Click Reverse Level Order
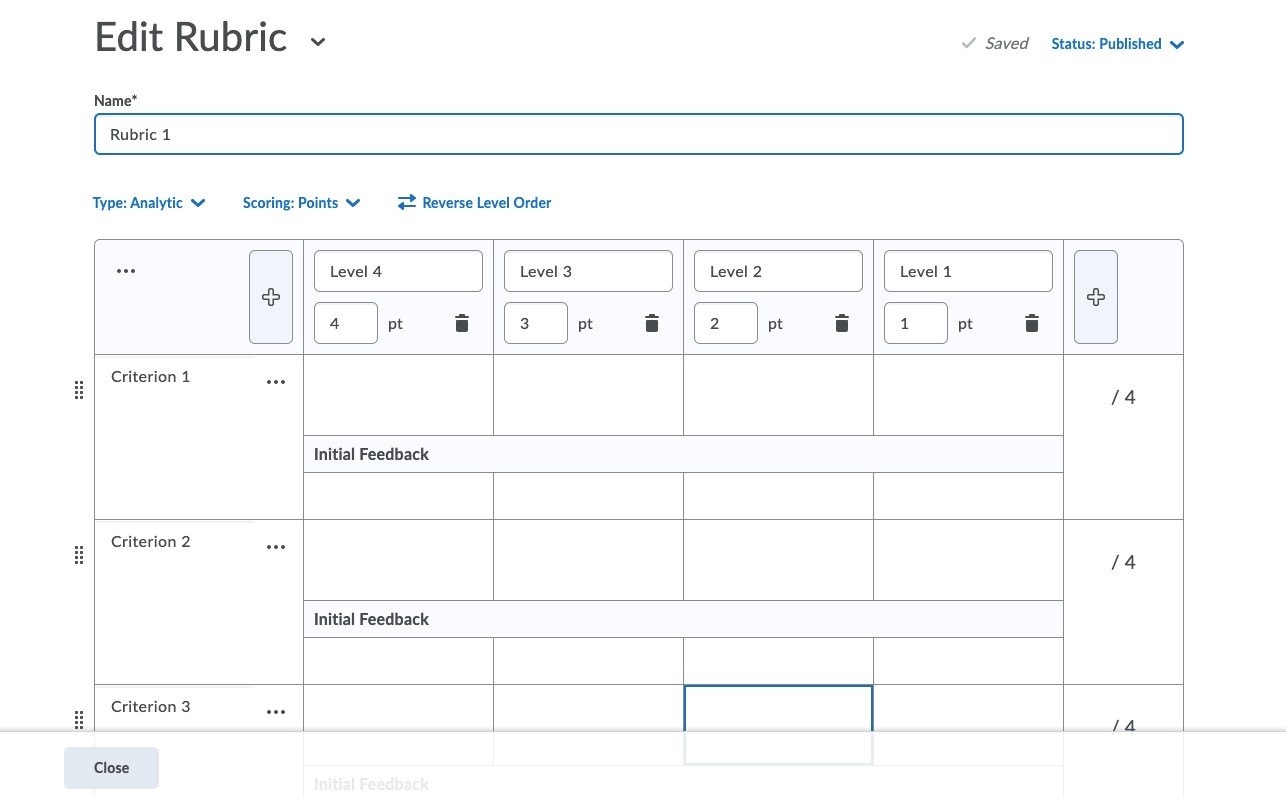The height and width of the screenshot is (798, 1286). click(x=475, y=203)
